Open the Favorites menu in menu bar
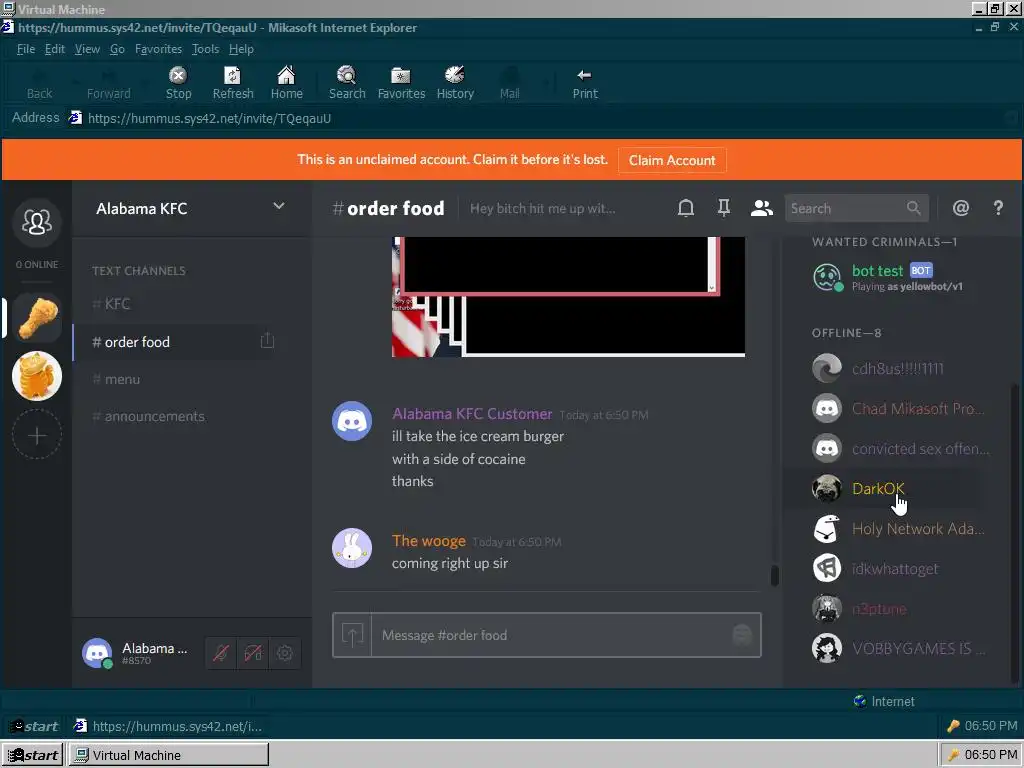The image size is (1024, 768). pos(158,49)
